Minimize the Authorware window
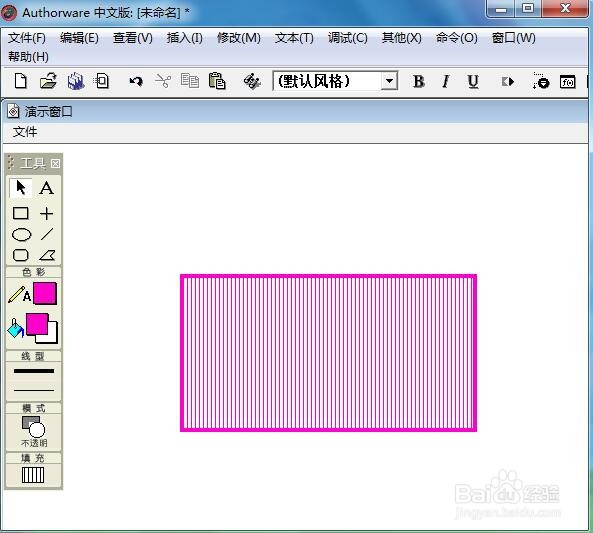 point(501,9)
